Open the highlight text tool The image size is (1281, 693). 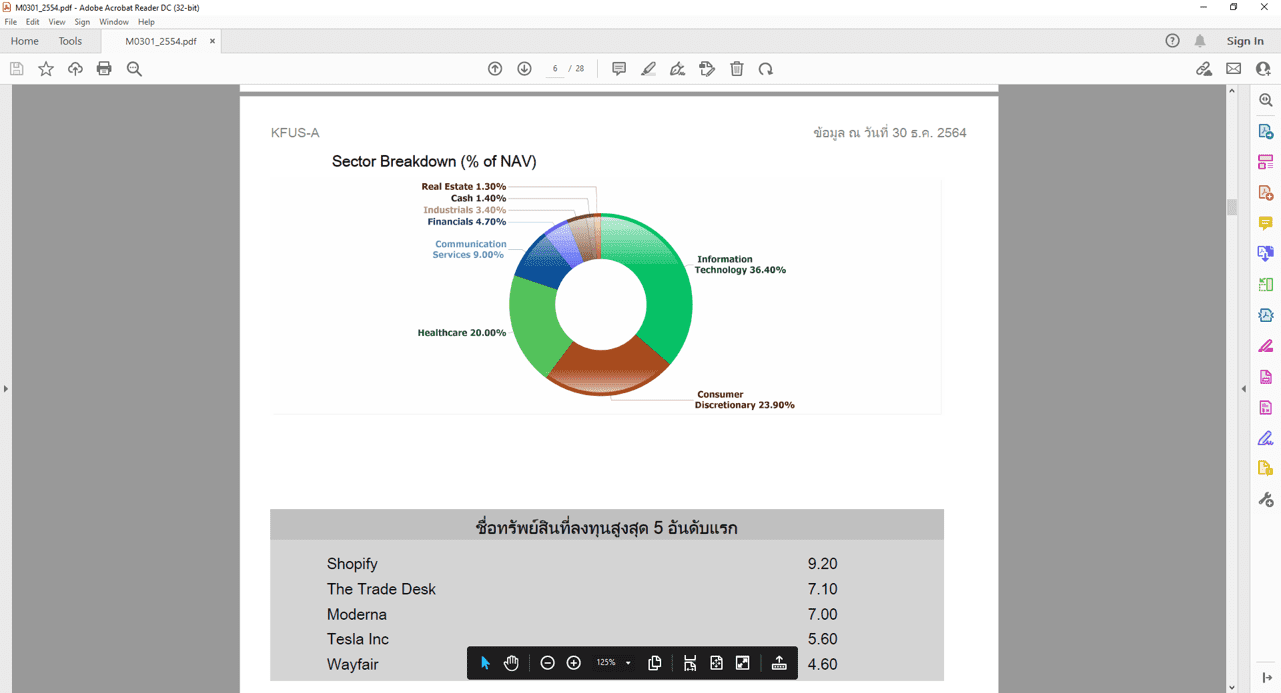(648, 69)
